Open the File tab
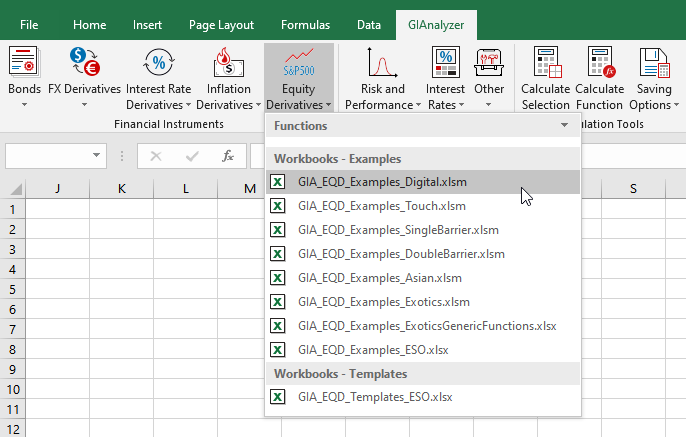 pyautogui.click(x=29, y=25)
